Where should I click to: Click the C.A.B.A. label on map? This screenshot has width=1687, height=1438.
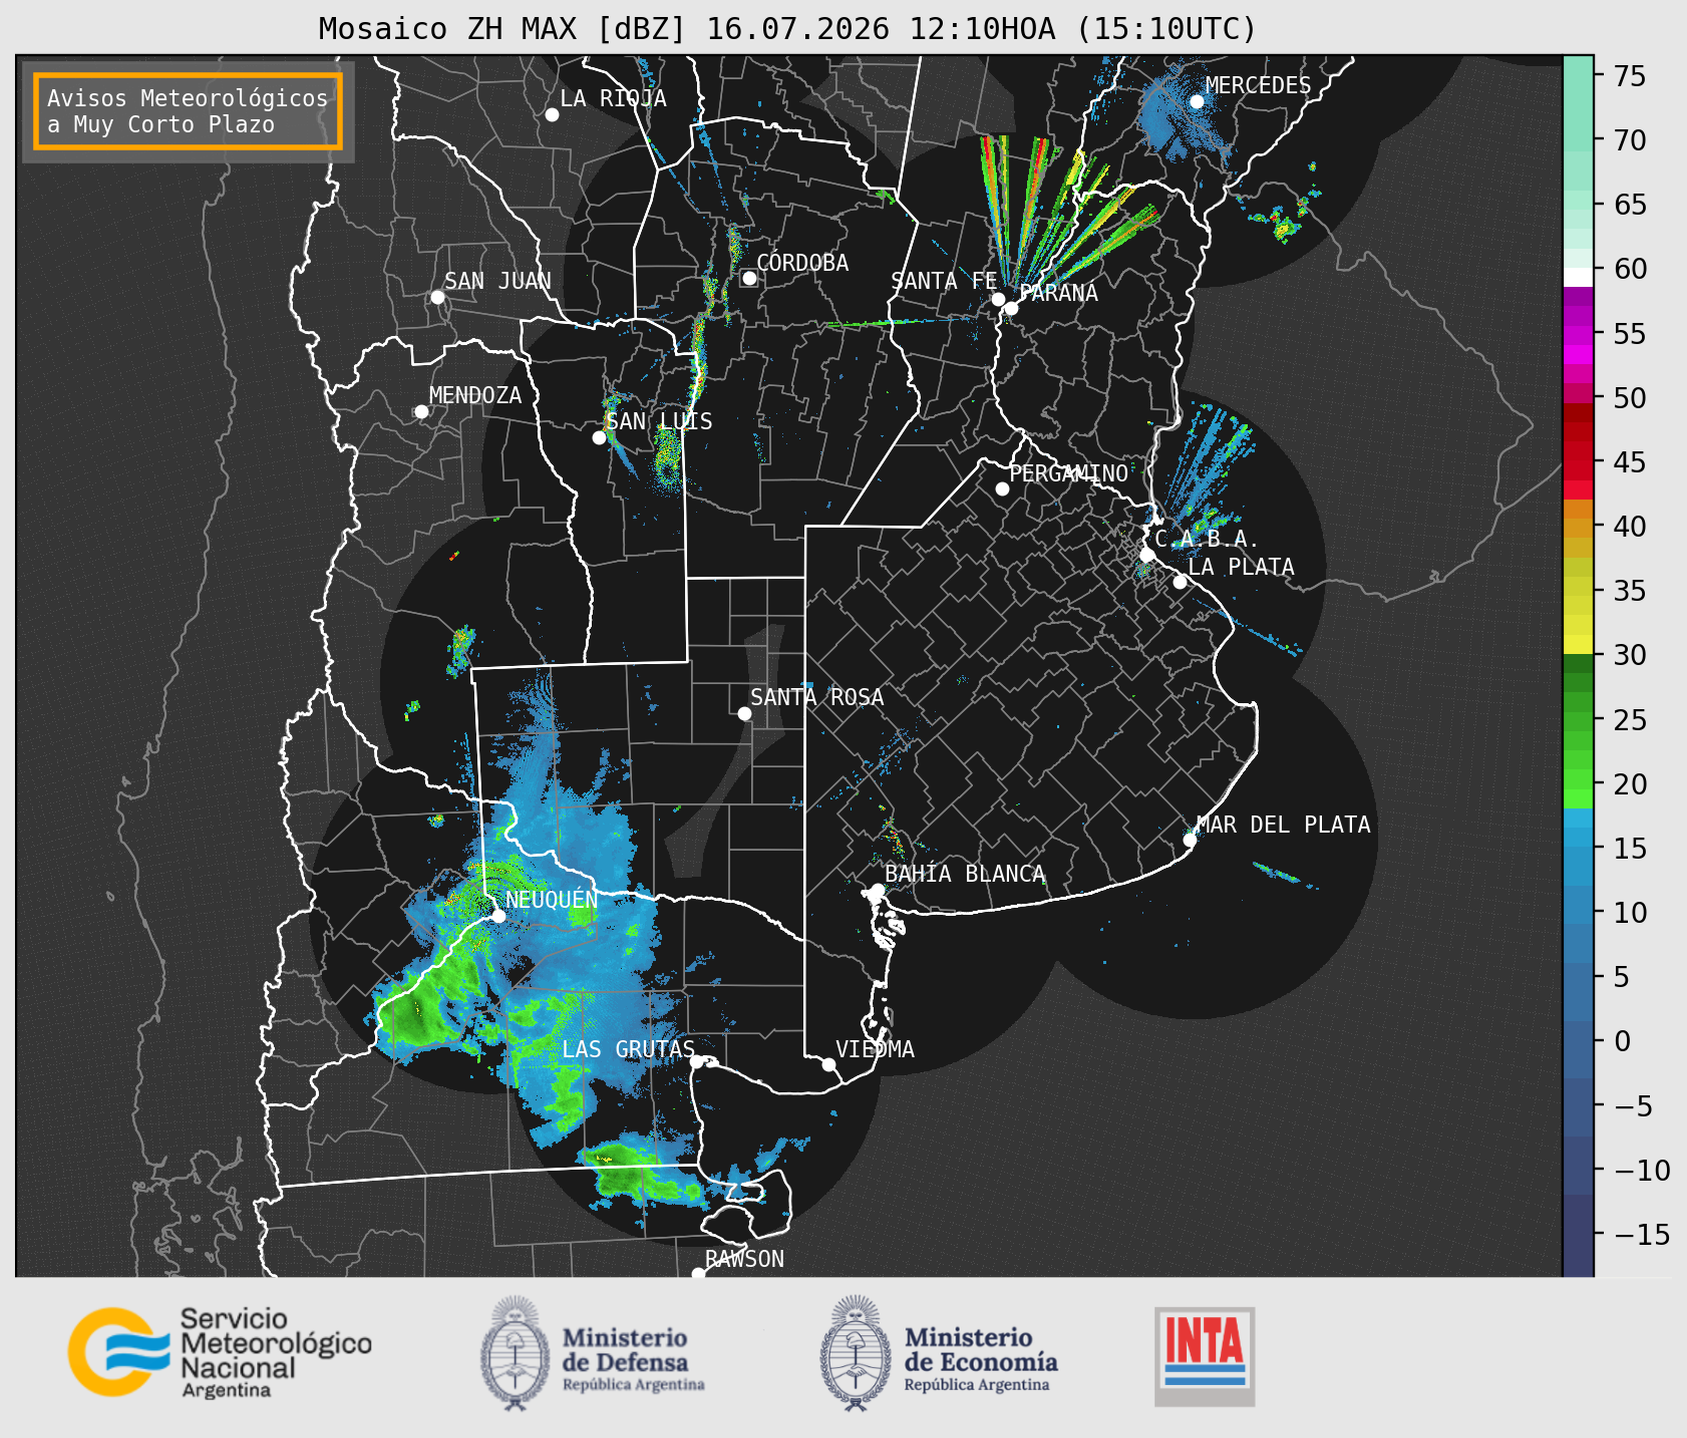[x=1206, y=539]
